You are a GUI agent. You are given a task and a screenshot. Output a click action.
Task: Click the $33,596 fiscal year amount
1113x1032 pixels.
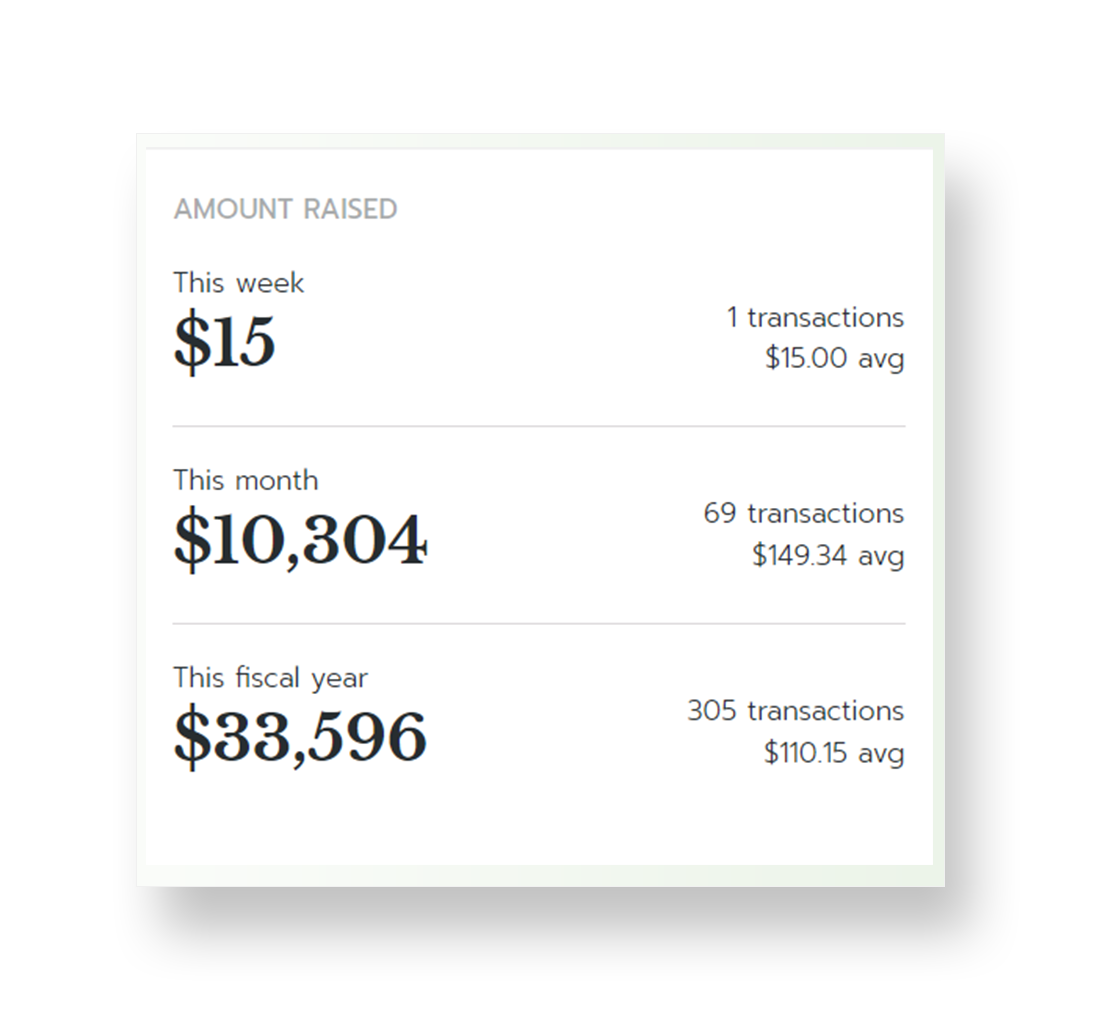(x=300, y=737)
